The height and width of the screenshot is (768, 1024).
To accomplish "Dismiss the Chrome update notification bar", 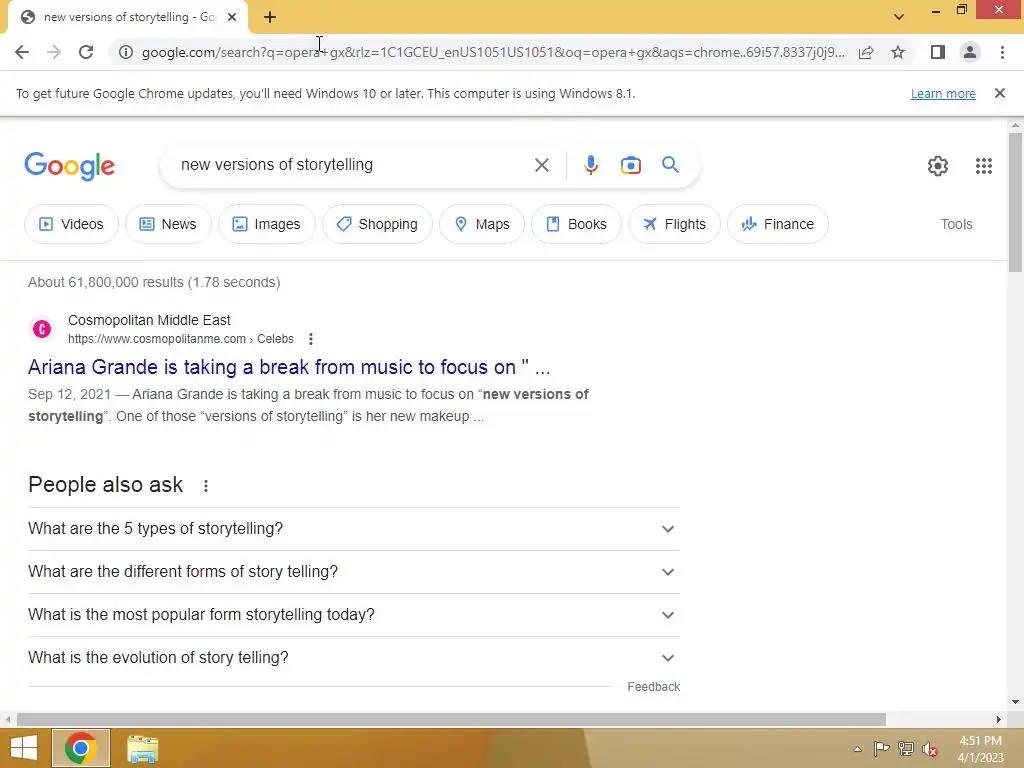I will tap(999, 93).
